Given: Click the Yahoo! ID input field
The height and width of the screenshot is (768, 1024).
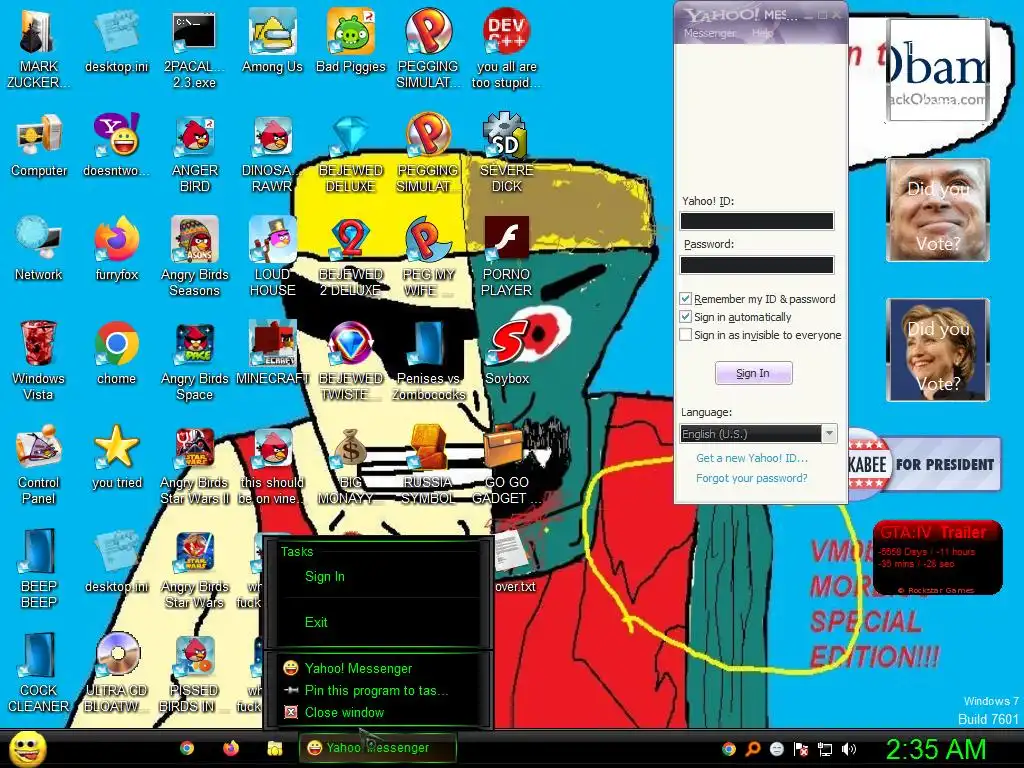Looking at the screenshot, I should tap(757, 221).
